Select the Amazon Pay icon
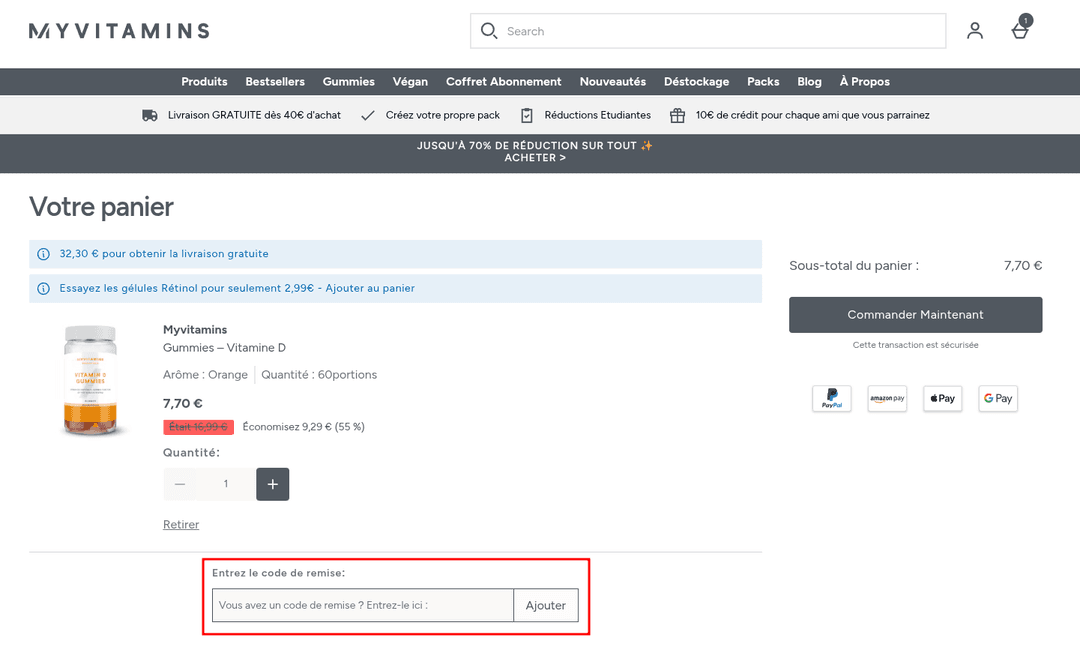1080x647 pixels. tap(887, 398)
